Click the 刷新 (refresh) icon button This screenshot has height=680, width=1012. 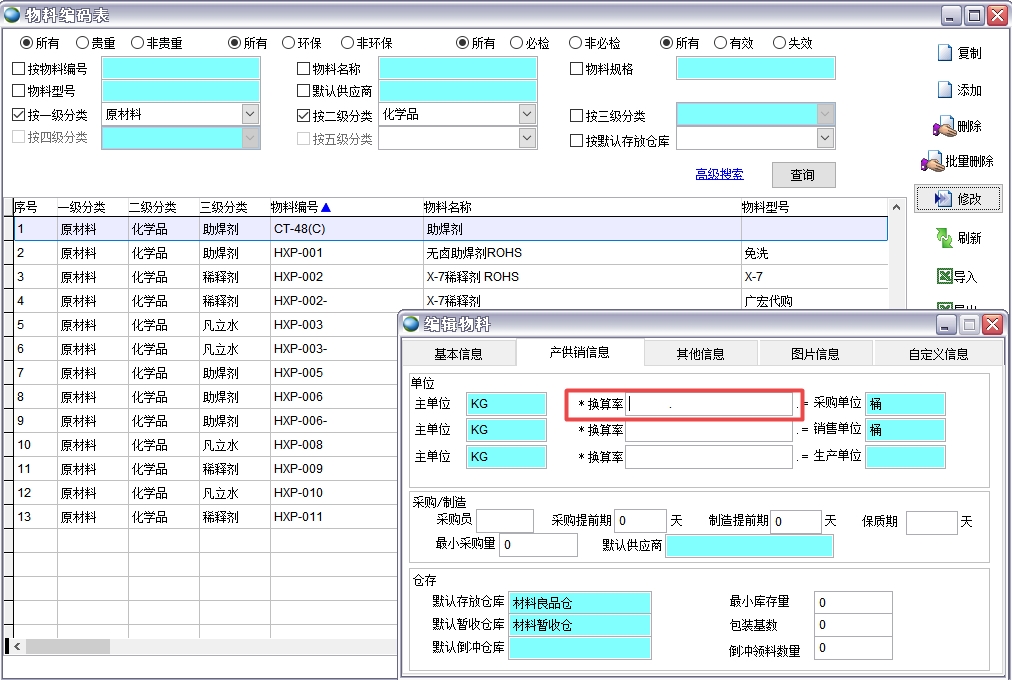957,238
